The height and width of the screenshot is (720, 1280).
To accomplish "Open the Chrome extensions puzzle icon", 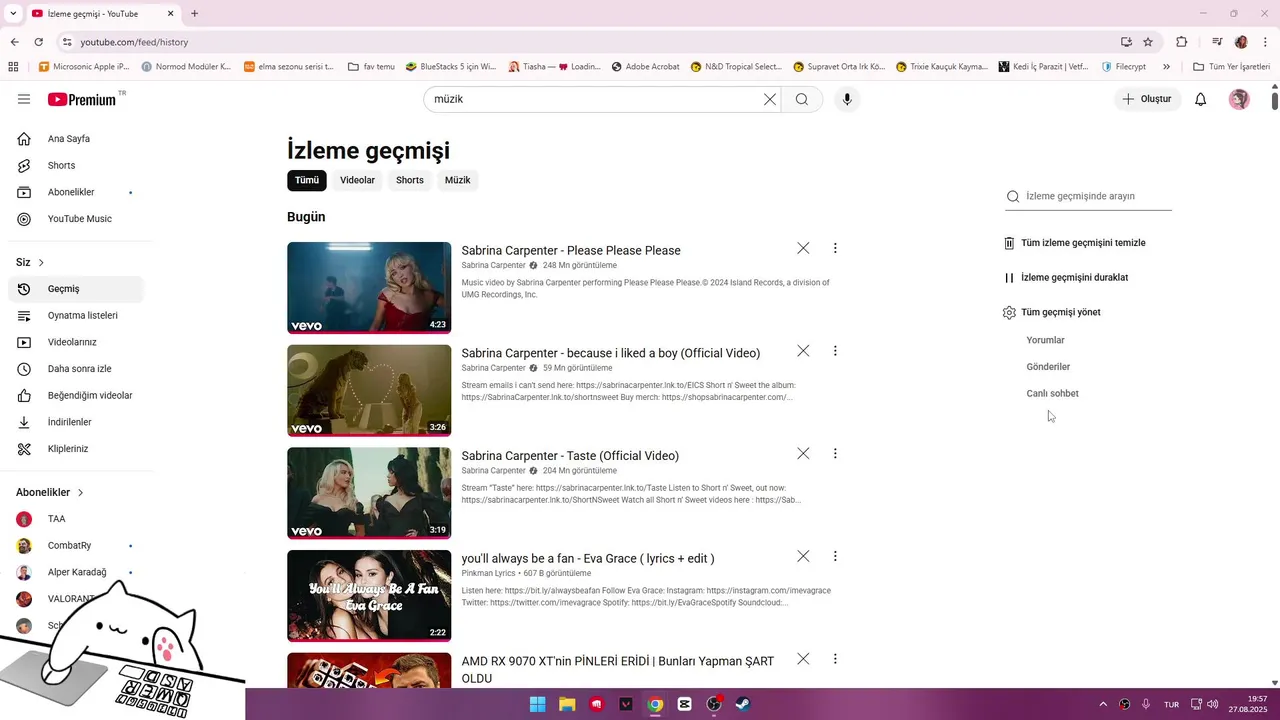I will 1182,42.
